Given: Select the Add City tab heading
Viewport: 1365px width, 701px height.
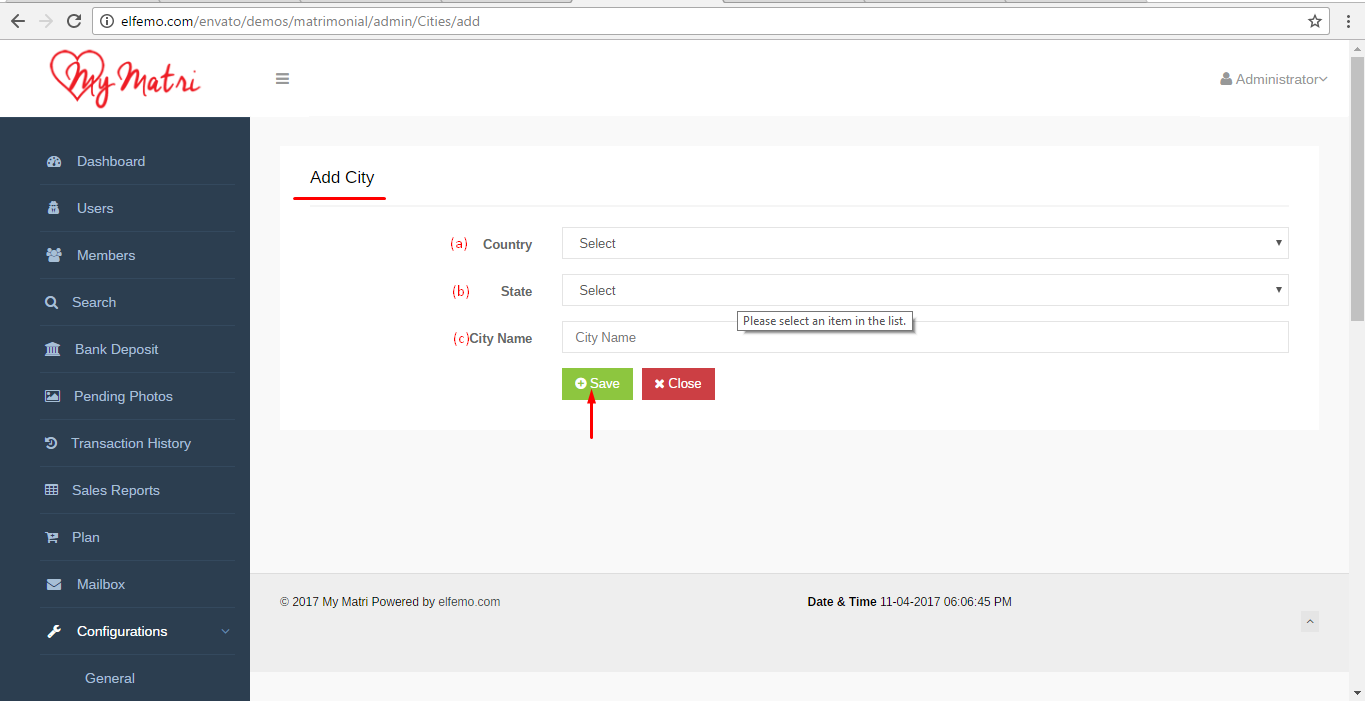Looking at the screenshot, I should [342, 177].
